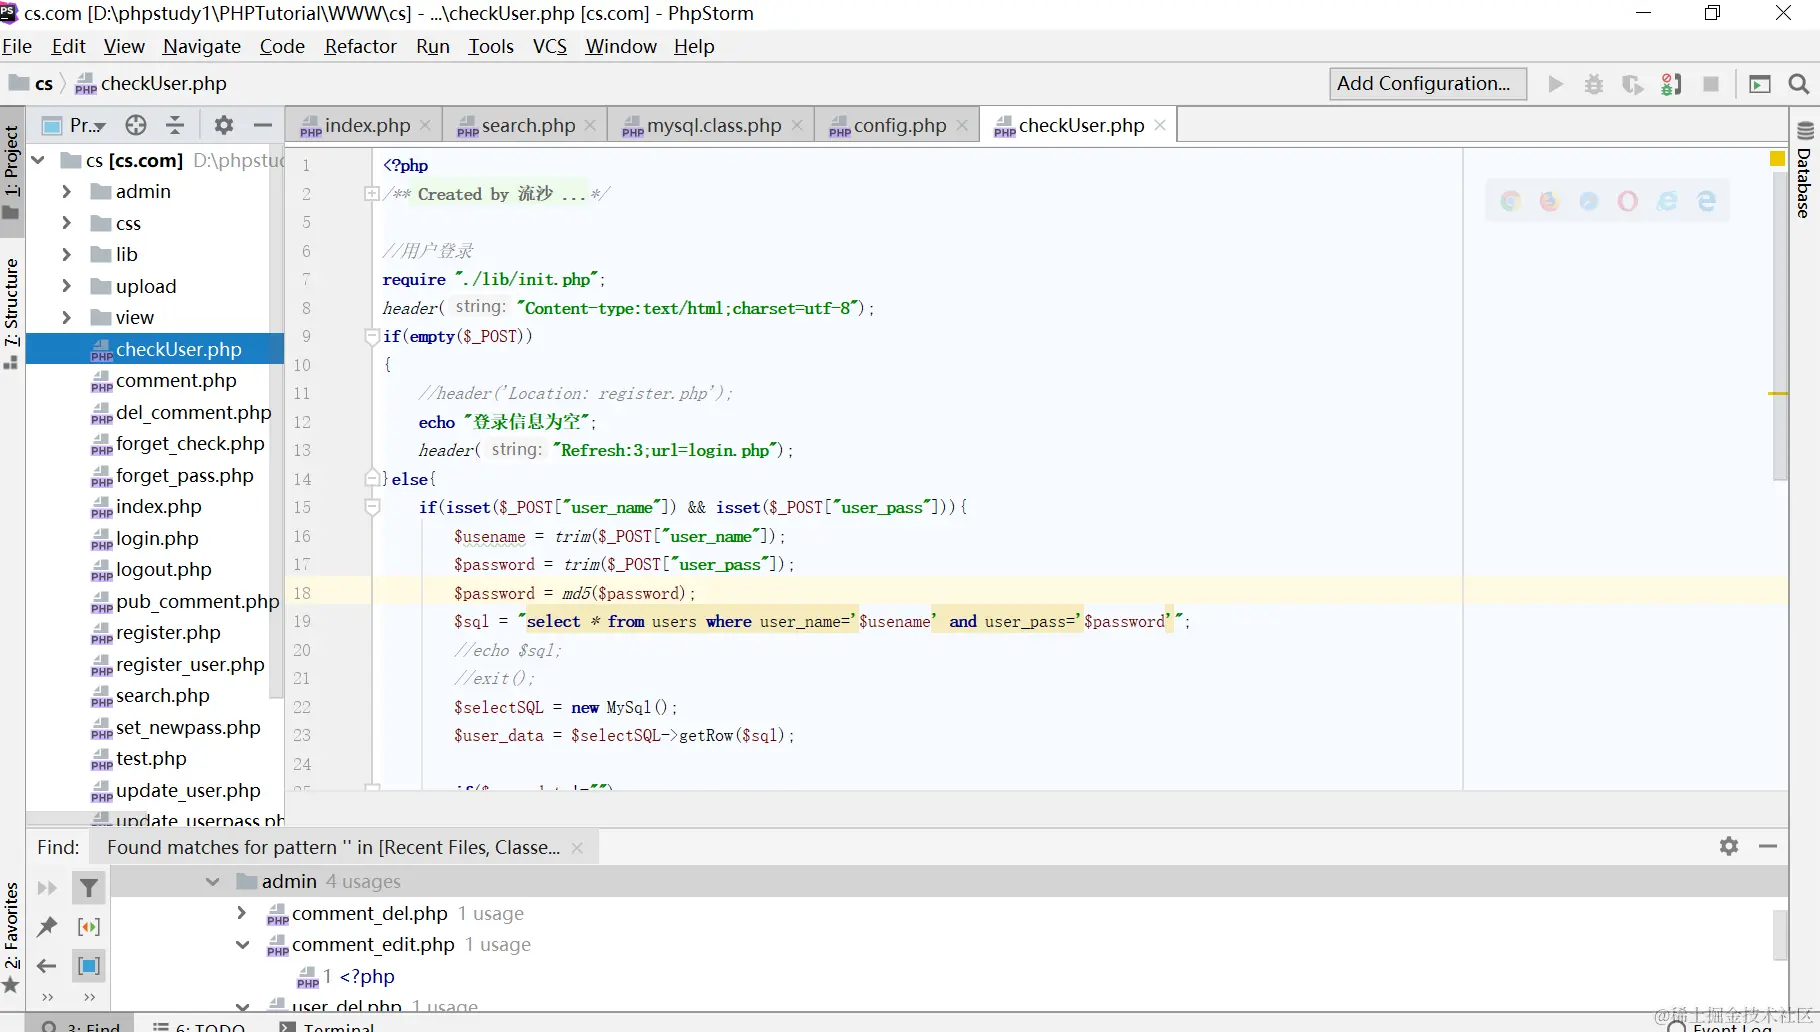The image size is (1820, 1032).
Task: Click Run with Coverage shield icon
Action: coord(1632,84)
